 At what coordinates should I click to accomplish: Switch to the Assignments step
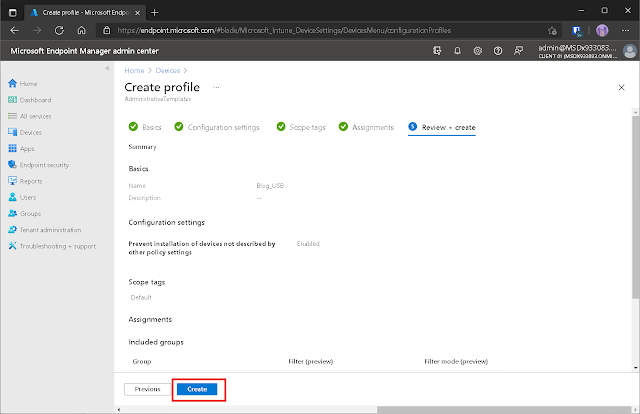366,127
